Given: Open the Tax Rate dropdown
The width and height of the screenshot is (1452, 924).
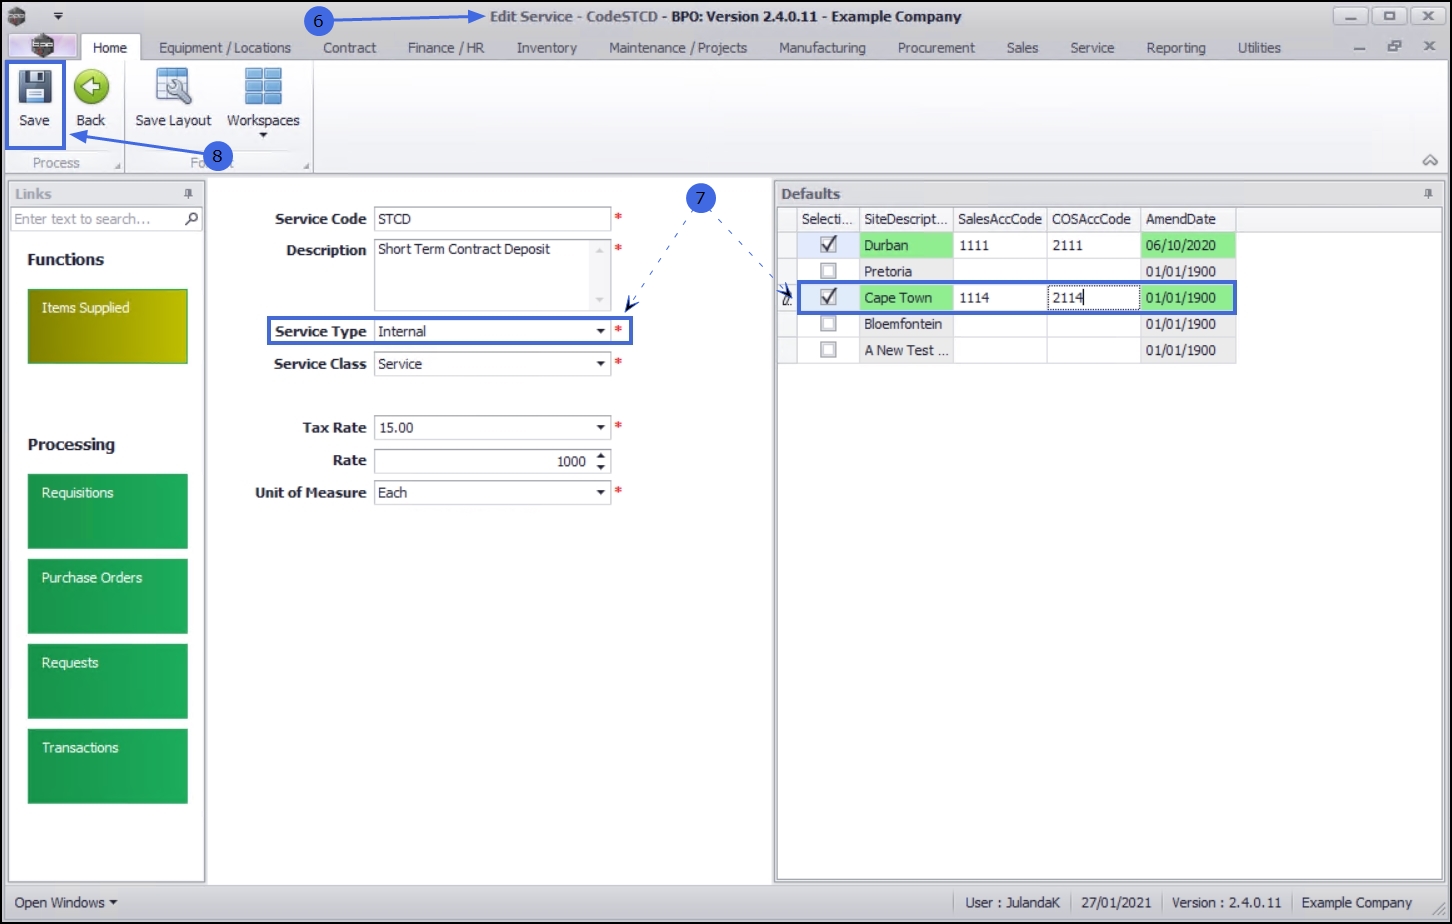Looking at the screenshot, I should (600, 427).
